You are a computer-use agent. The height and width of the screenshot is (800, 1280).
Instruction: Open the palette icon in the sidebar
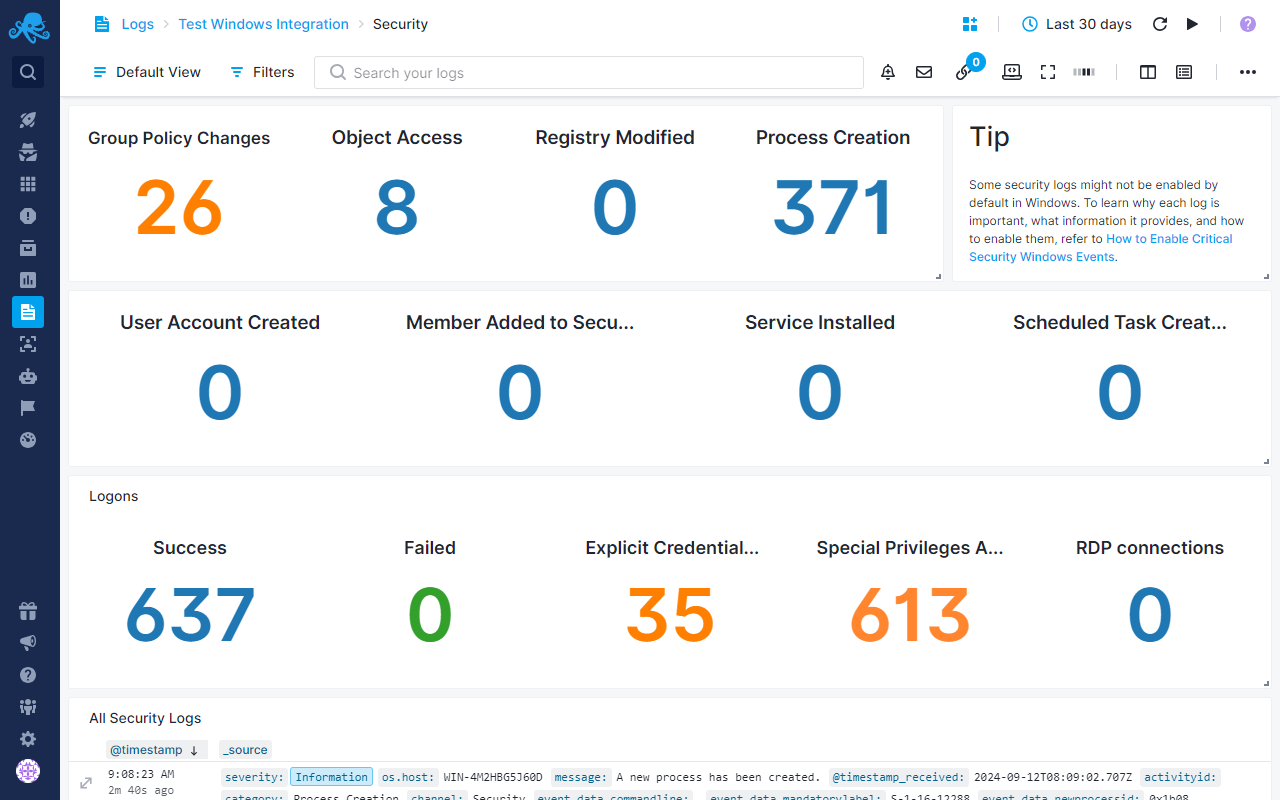[x=28, y=440]
